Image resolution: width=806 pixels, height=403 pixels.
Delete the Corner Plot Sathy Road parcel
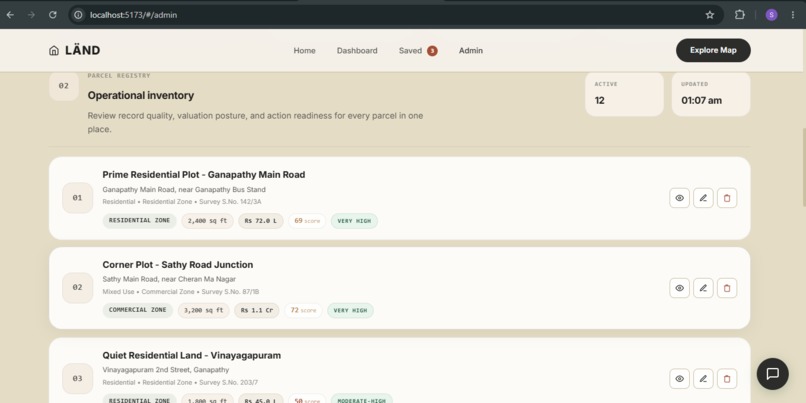point(727,288)
